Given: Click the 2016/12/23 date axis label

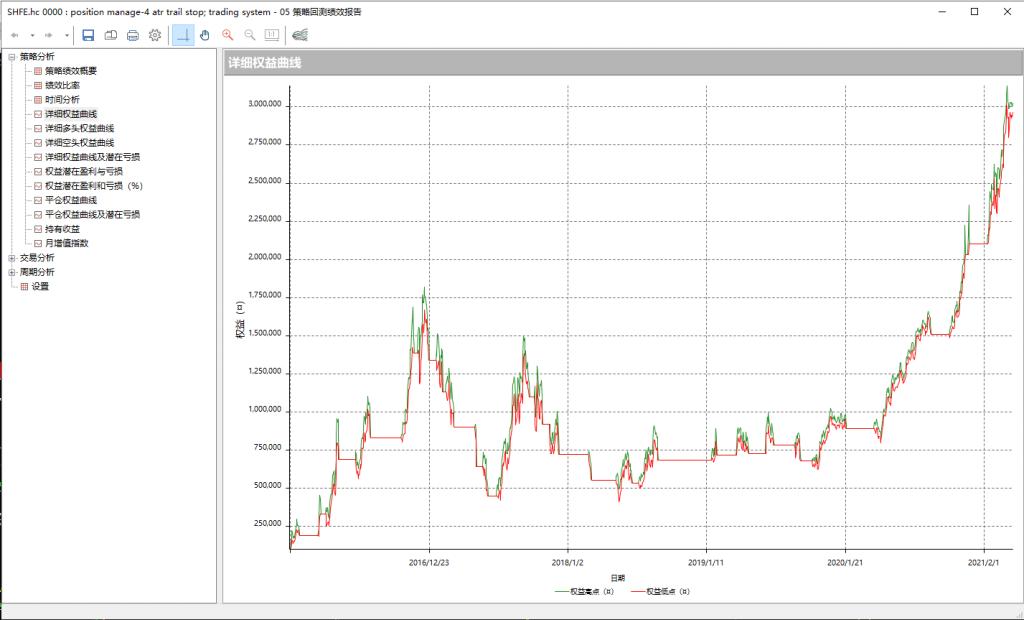Looking at the screenshot, I should pyautogui.click(x=429, y=563).
